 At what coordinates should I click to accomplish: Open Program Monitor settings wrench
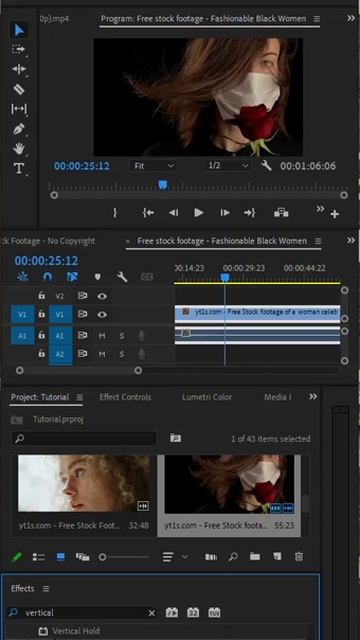pos(266,165)
